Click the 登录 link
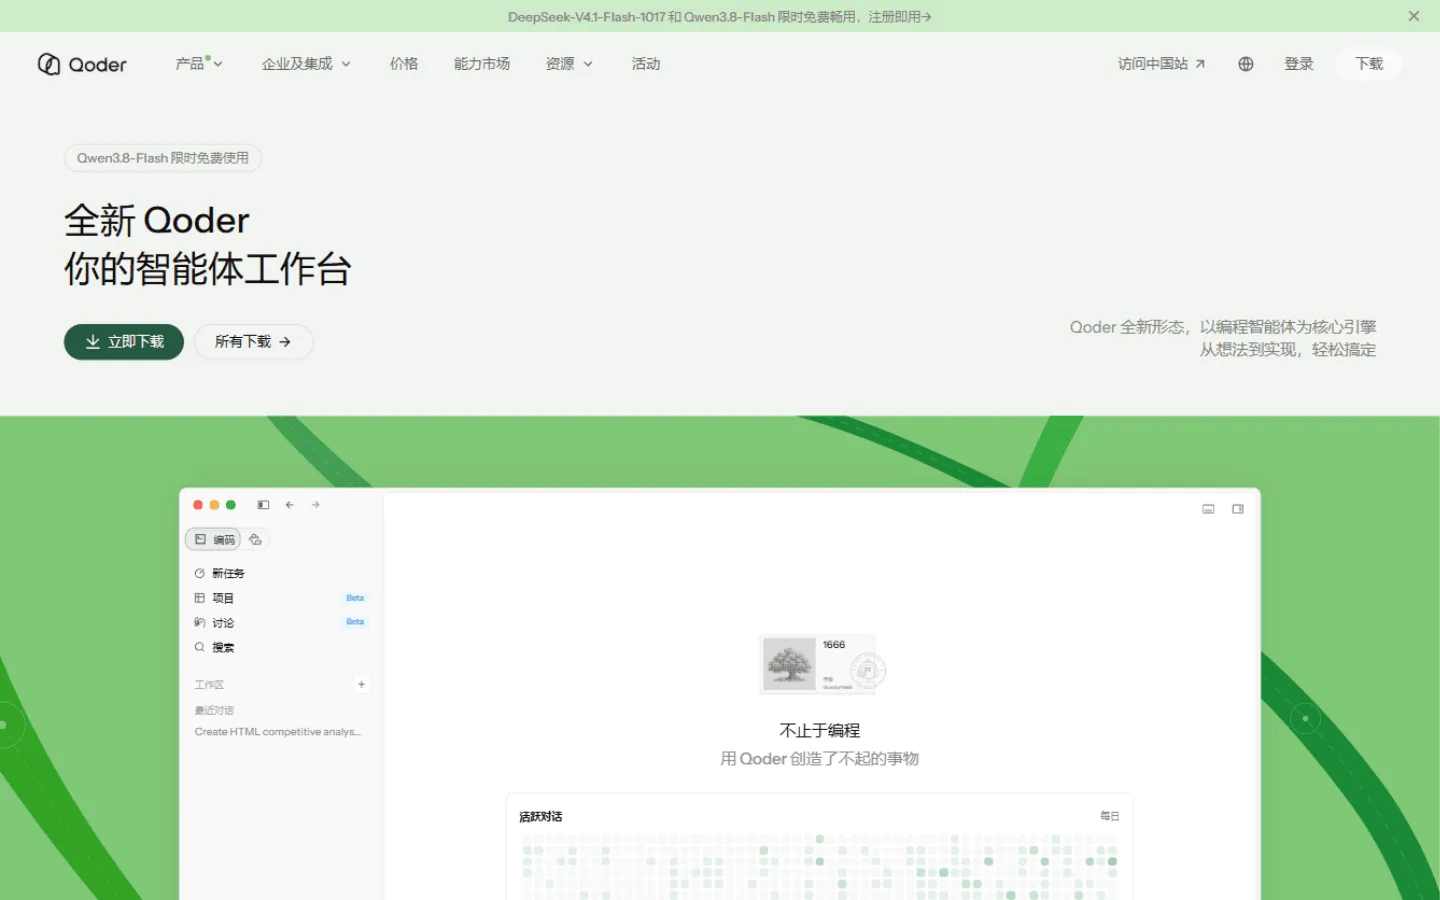This screenshot has height=900, width=1440. pyautogui.click(x=1299, y=64)
